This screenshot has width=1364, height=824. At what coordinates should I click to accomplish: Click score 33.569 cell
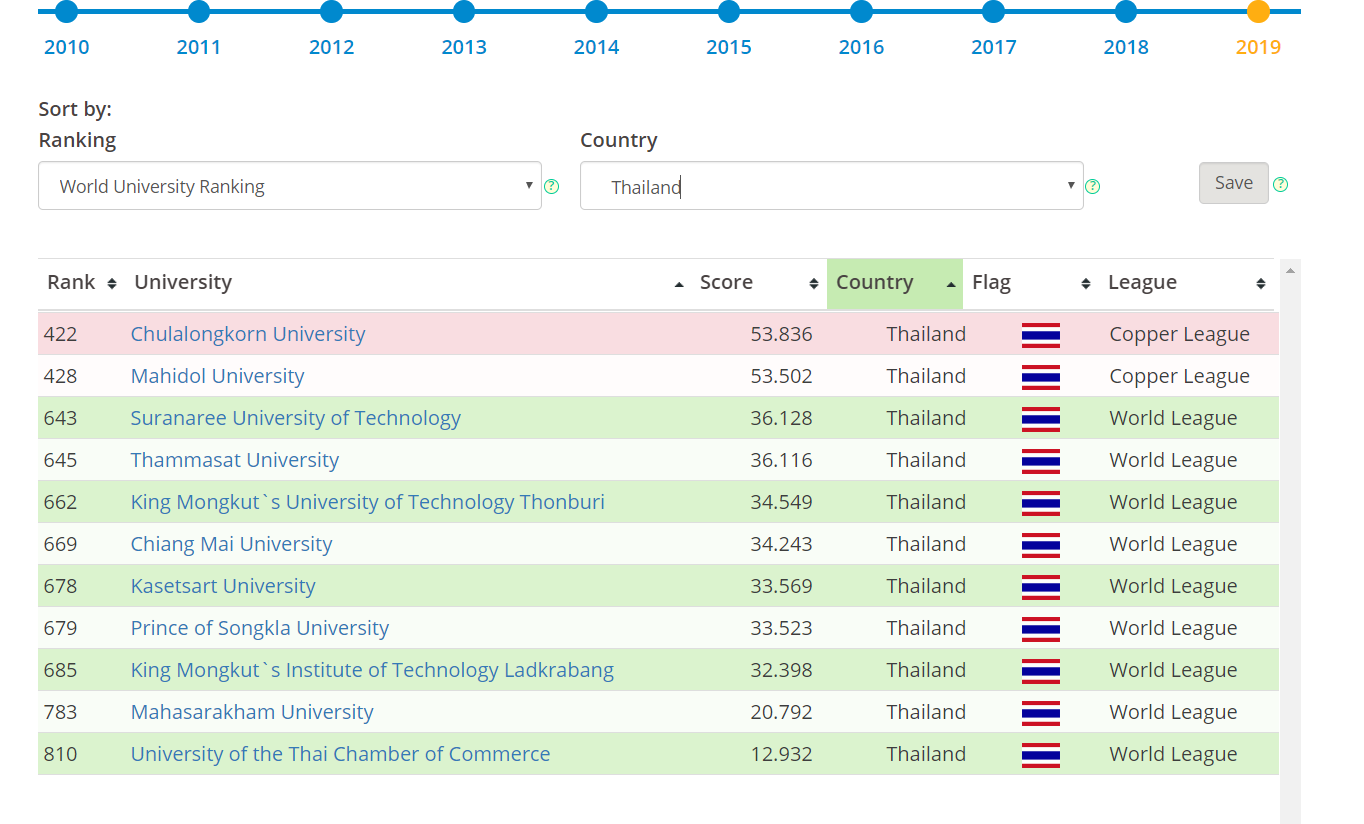[x=782, y=586]
